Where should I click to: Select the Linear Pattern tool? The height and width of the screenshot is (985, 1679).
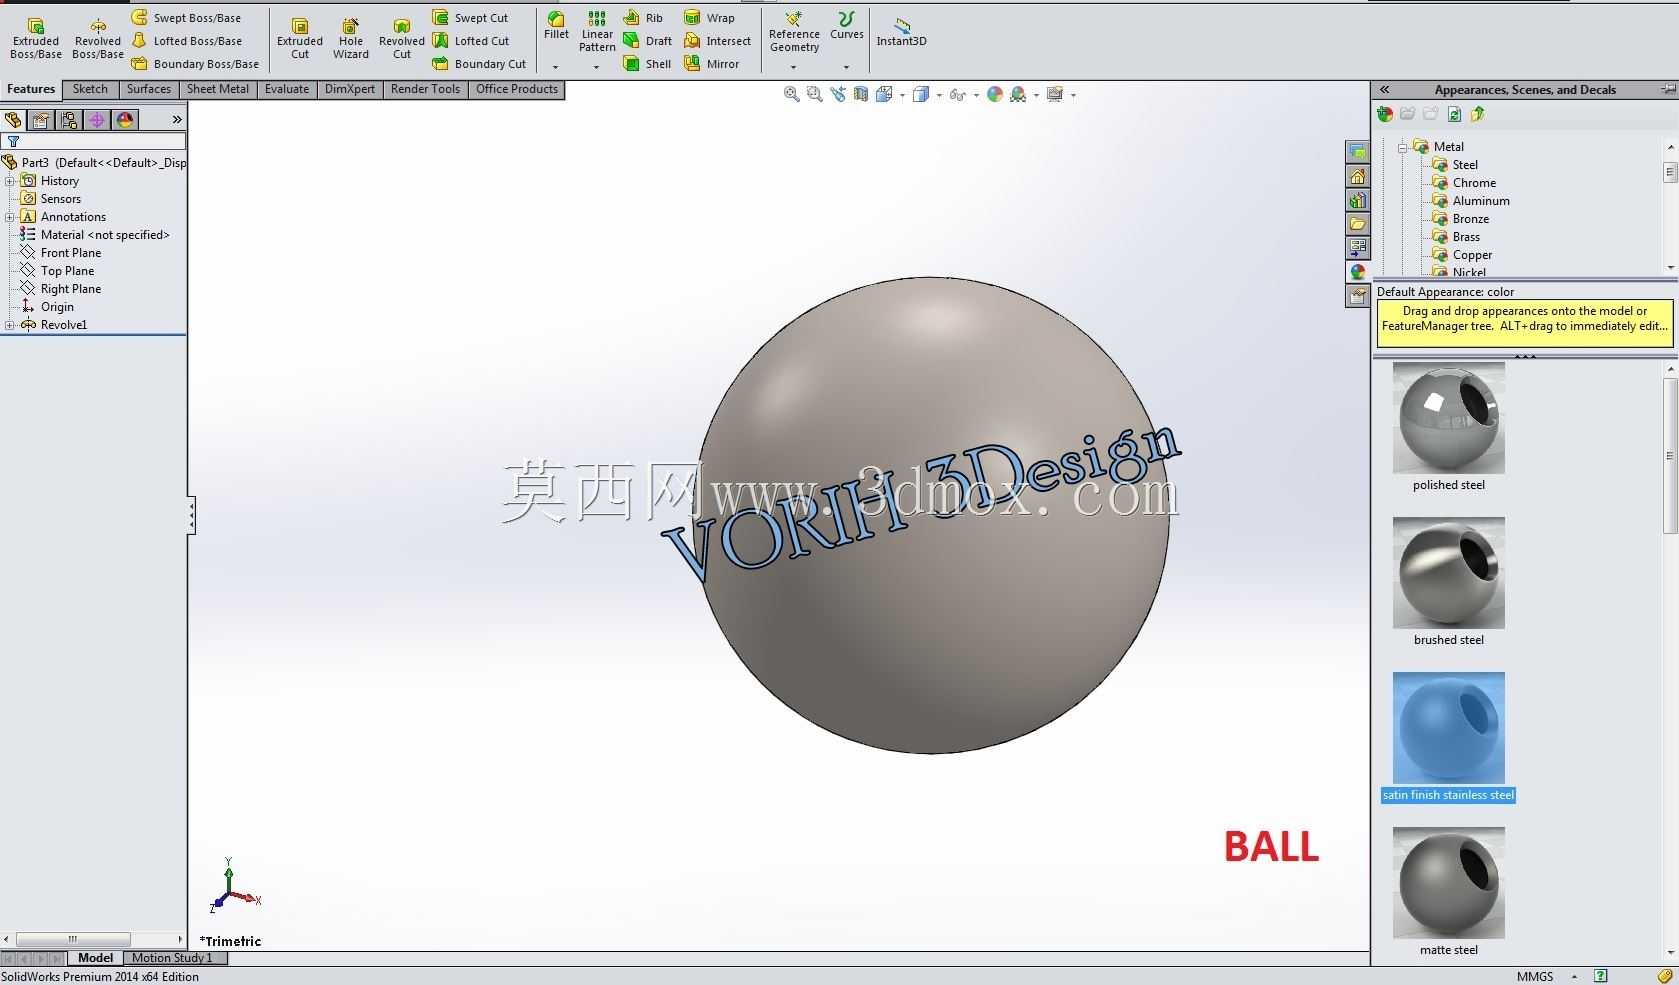[597, 31]
